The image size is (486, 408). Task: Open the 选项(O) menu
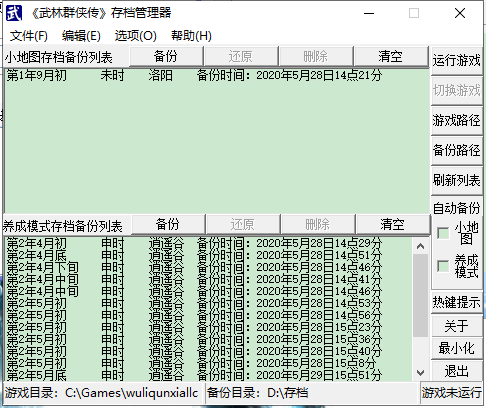click(x=135, y=36)
